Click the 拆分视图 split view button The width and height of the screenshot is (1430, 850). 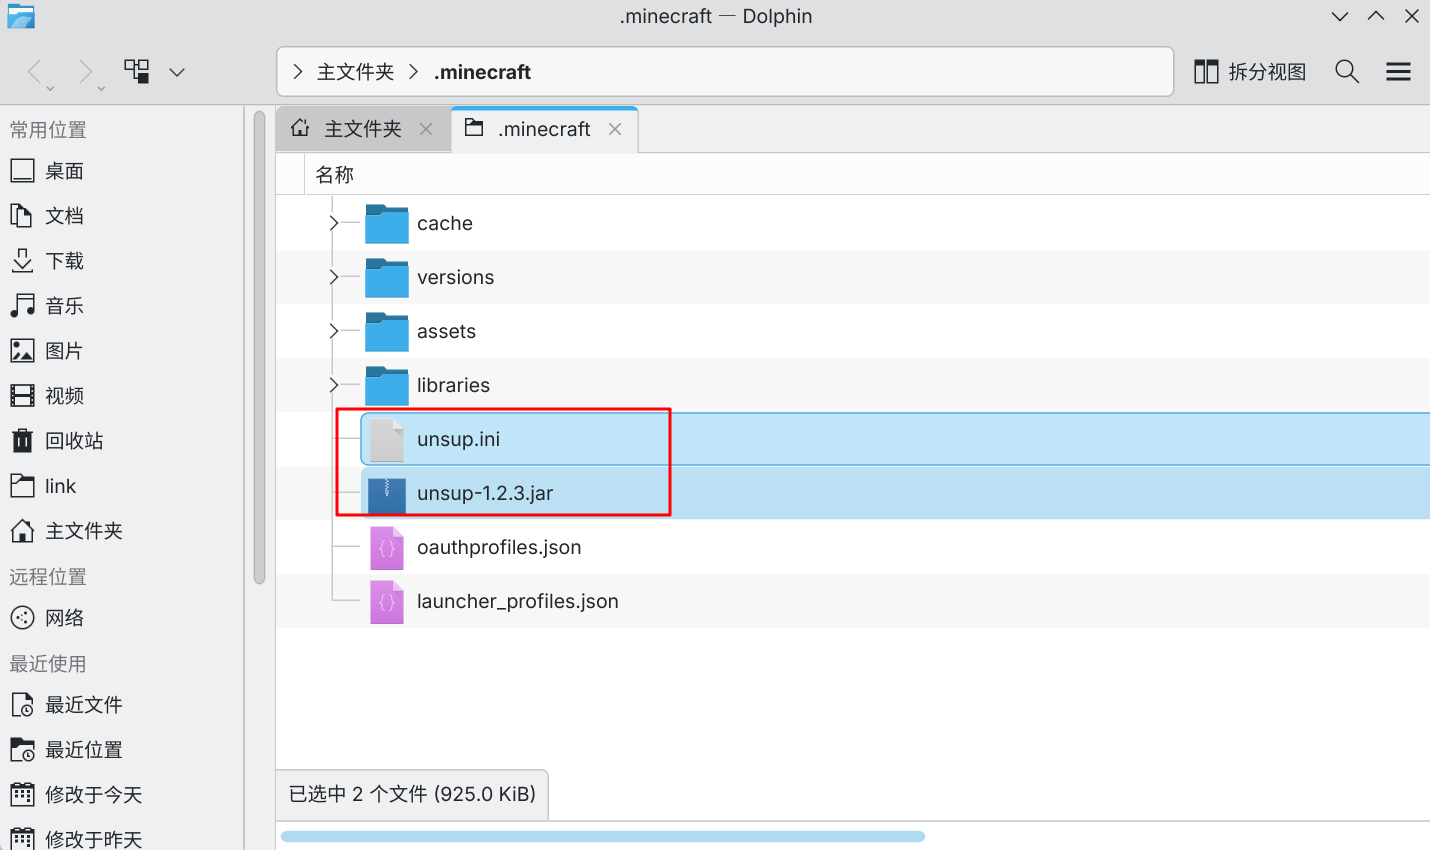click(x=1251, y=72)
